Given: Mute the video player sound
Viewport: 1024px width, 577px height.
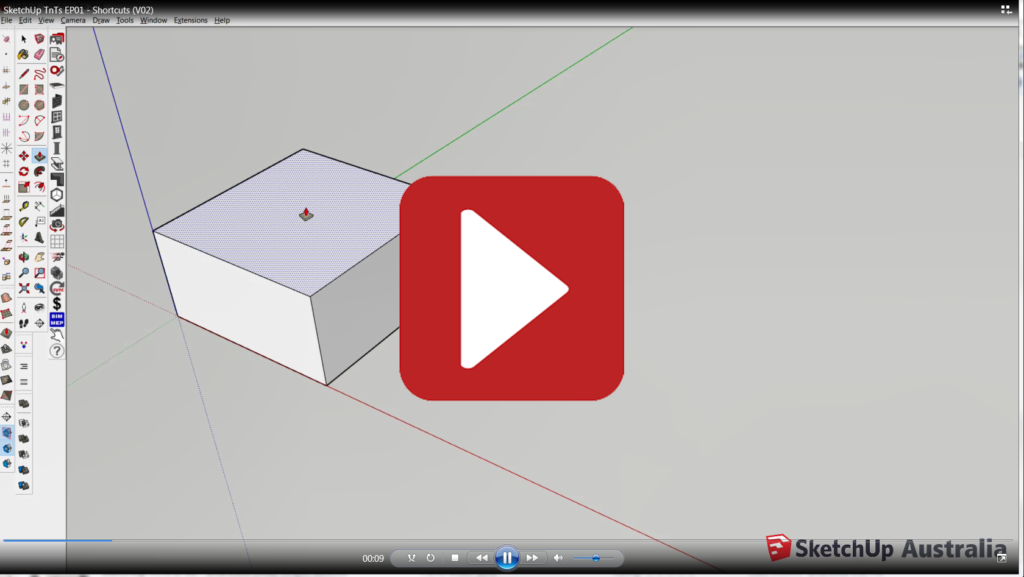Looking at the screenshot, I should pyautogui.click(x=558, y=558).
